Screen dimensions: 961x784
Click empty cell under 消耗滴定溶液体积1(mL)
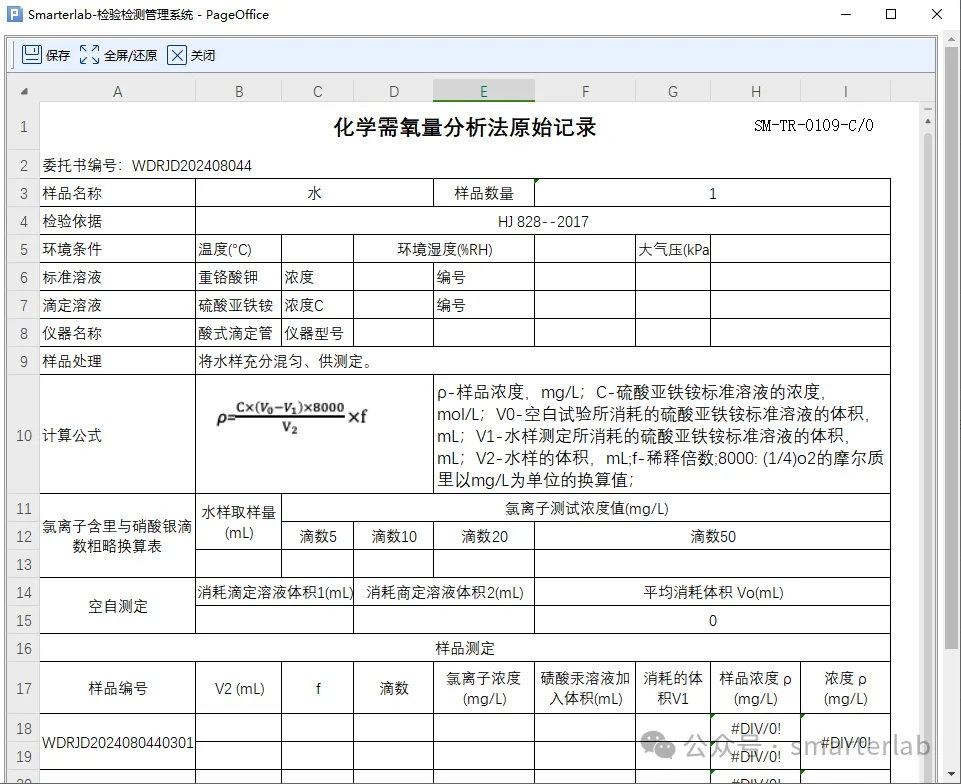[x=275, y=620]
